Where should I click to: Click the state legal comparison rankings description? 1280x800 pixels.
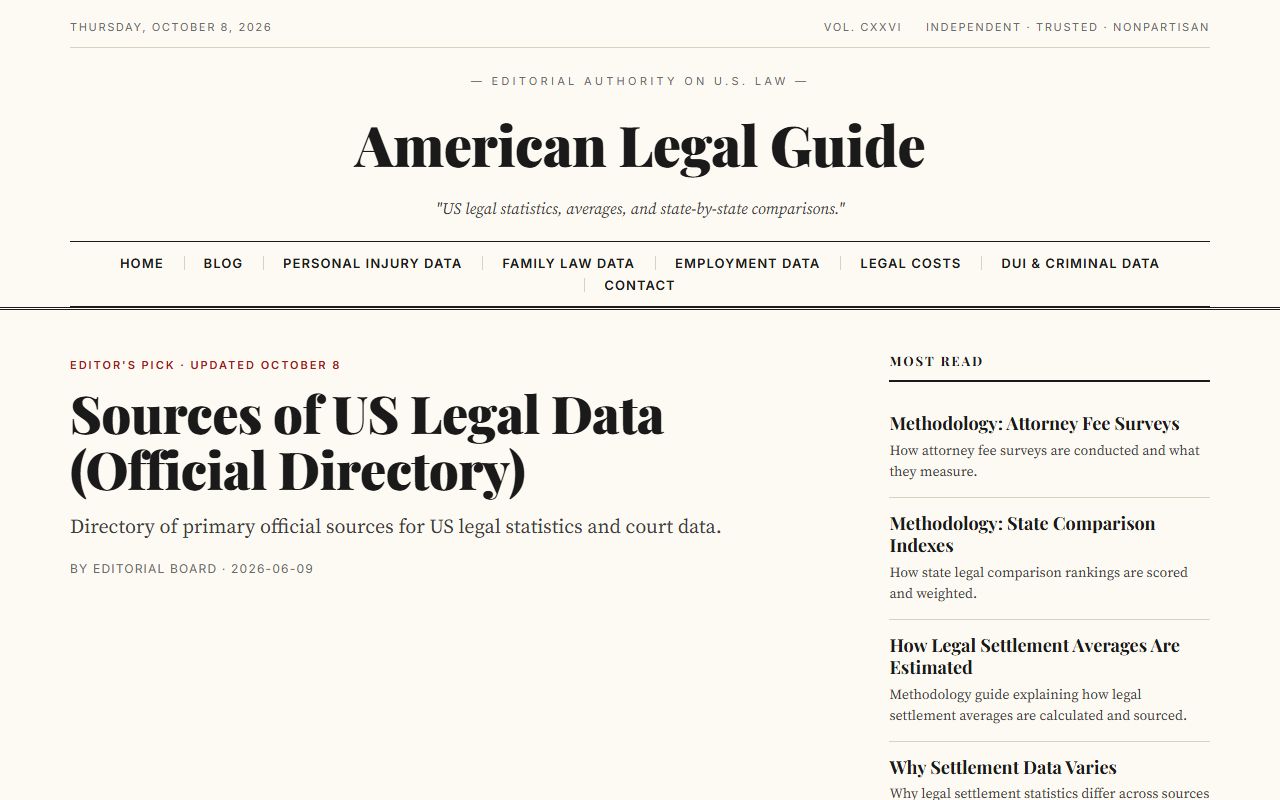coord(1039,583)
